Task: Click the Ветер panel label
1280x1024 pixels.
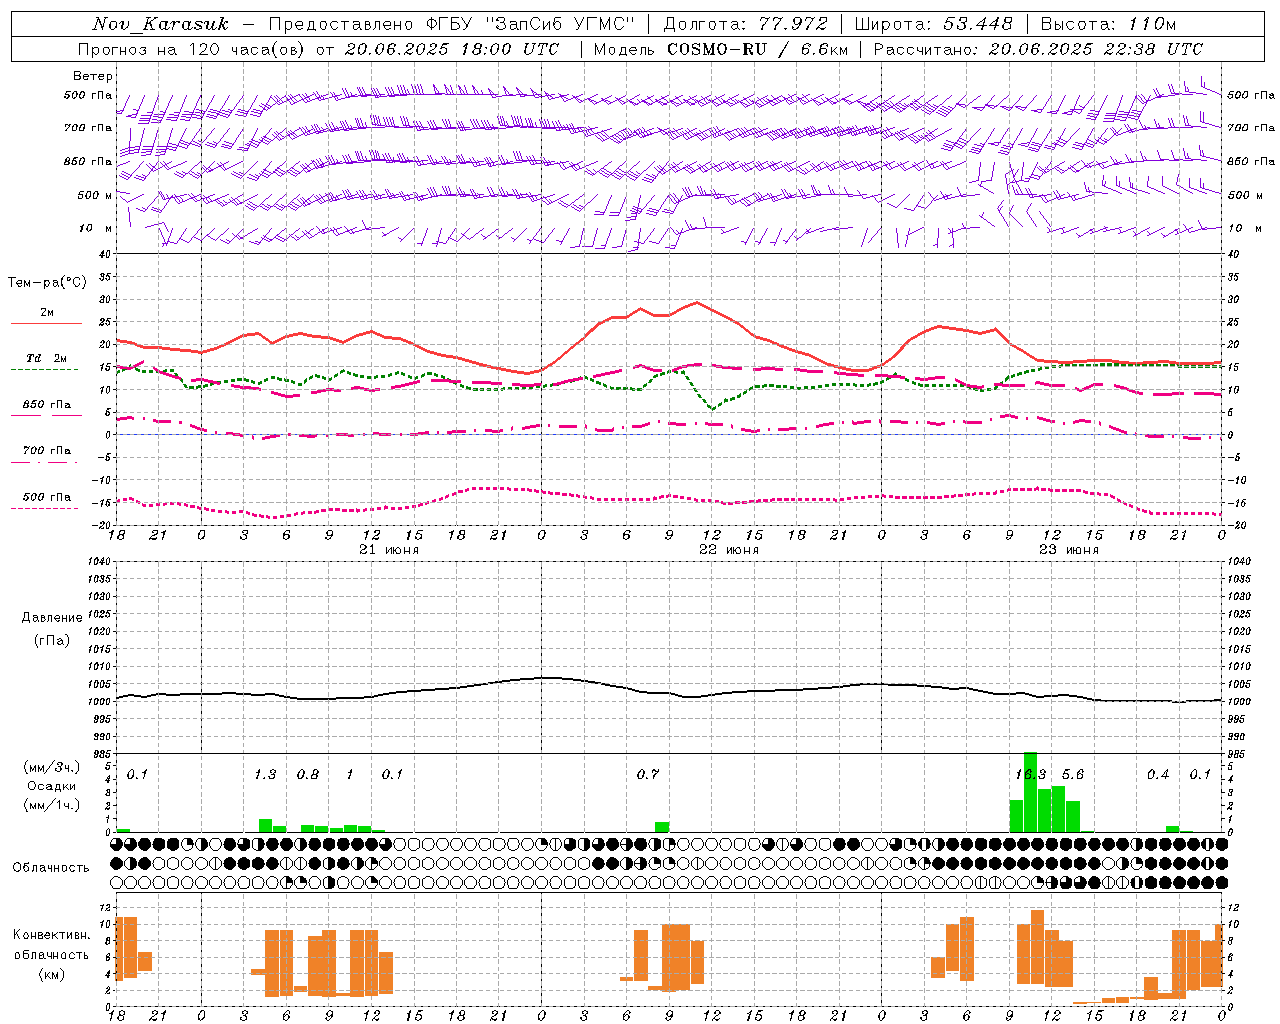Action: tap(93, 76)
